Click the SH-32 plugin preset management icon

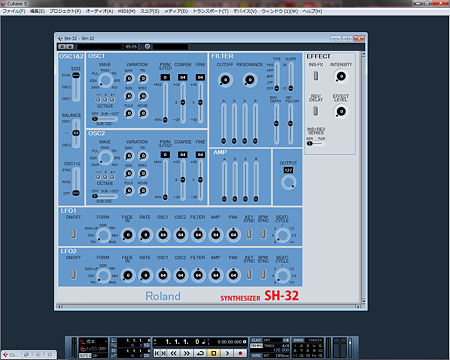point(147,47)
